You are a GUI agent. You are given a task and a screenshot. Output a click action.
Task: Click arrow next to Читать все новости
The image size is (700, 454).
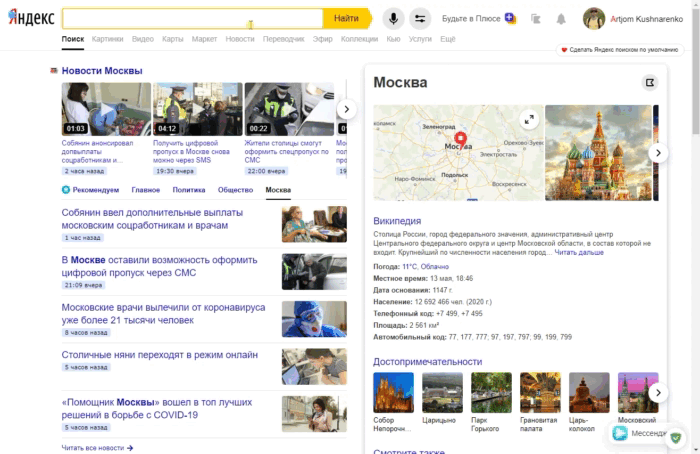click(130, 448)
